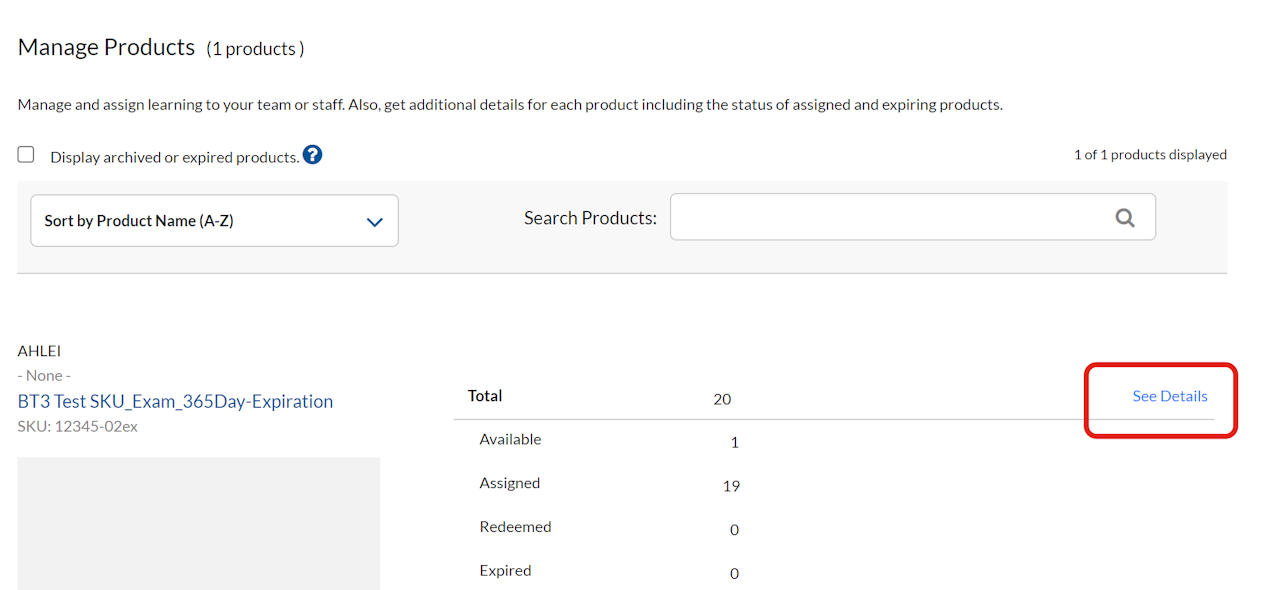Select the Available row label
The width and height of the screenshot is (1280, 590).
510,439
